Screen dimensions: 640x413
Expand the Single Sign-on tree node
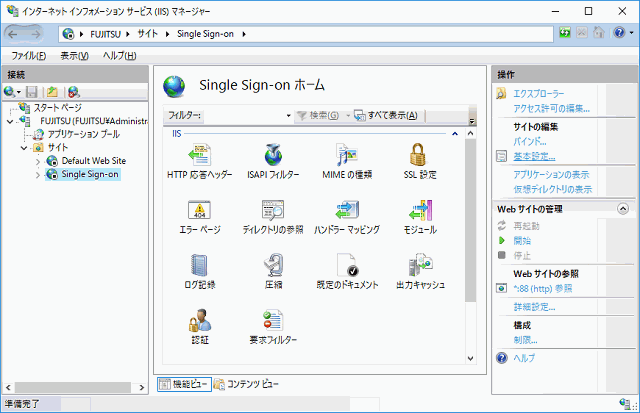coord(38,175)
